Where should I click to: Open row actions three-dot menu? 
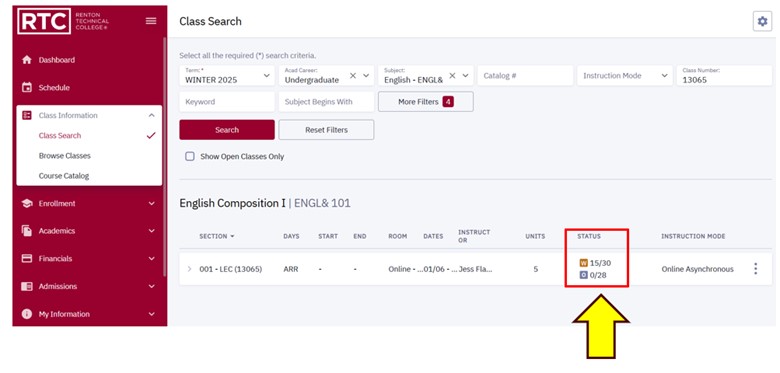tap(755, 269)
